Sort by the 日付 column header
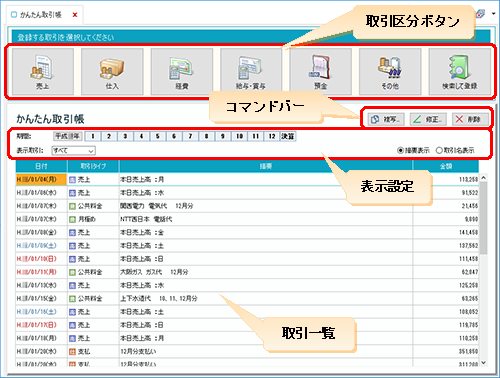The width and height of the screenshot is (500, 378). (x=41, y=166)
